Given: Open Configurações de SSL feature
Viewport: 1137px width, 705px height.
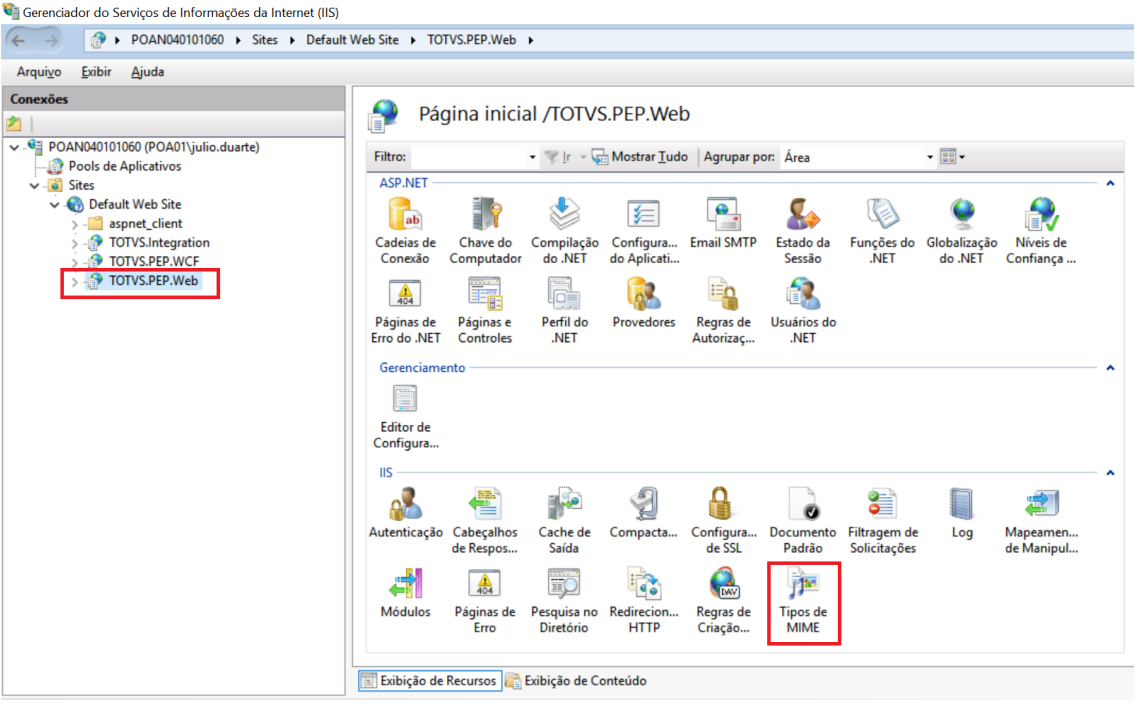Looking at the screenshot, I should 723,521.
